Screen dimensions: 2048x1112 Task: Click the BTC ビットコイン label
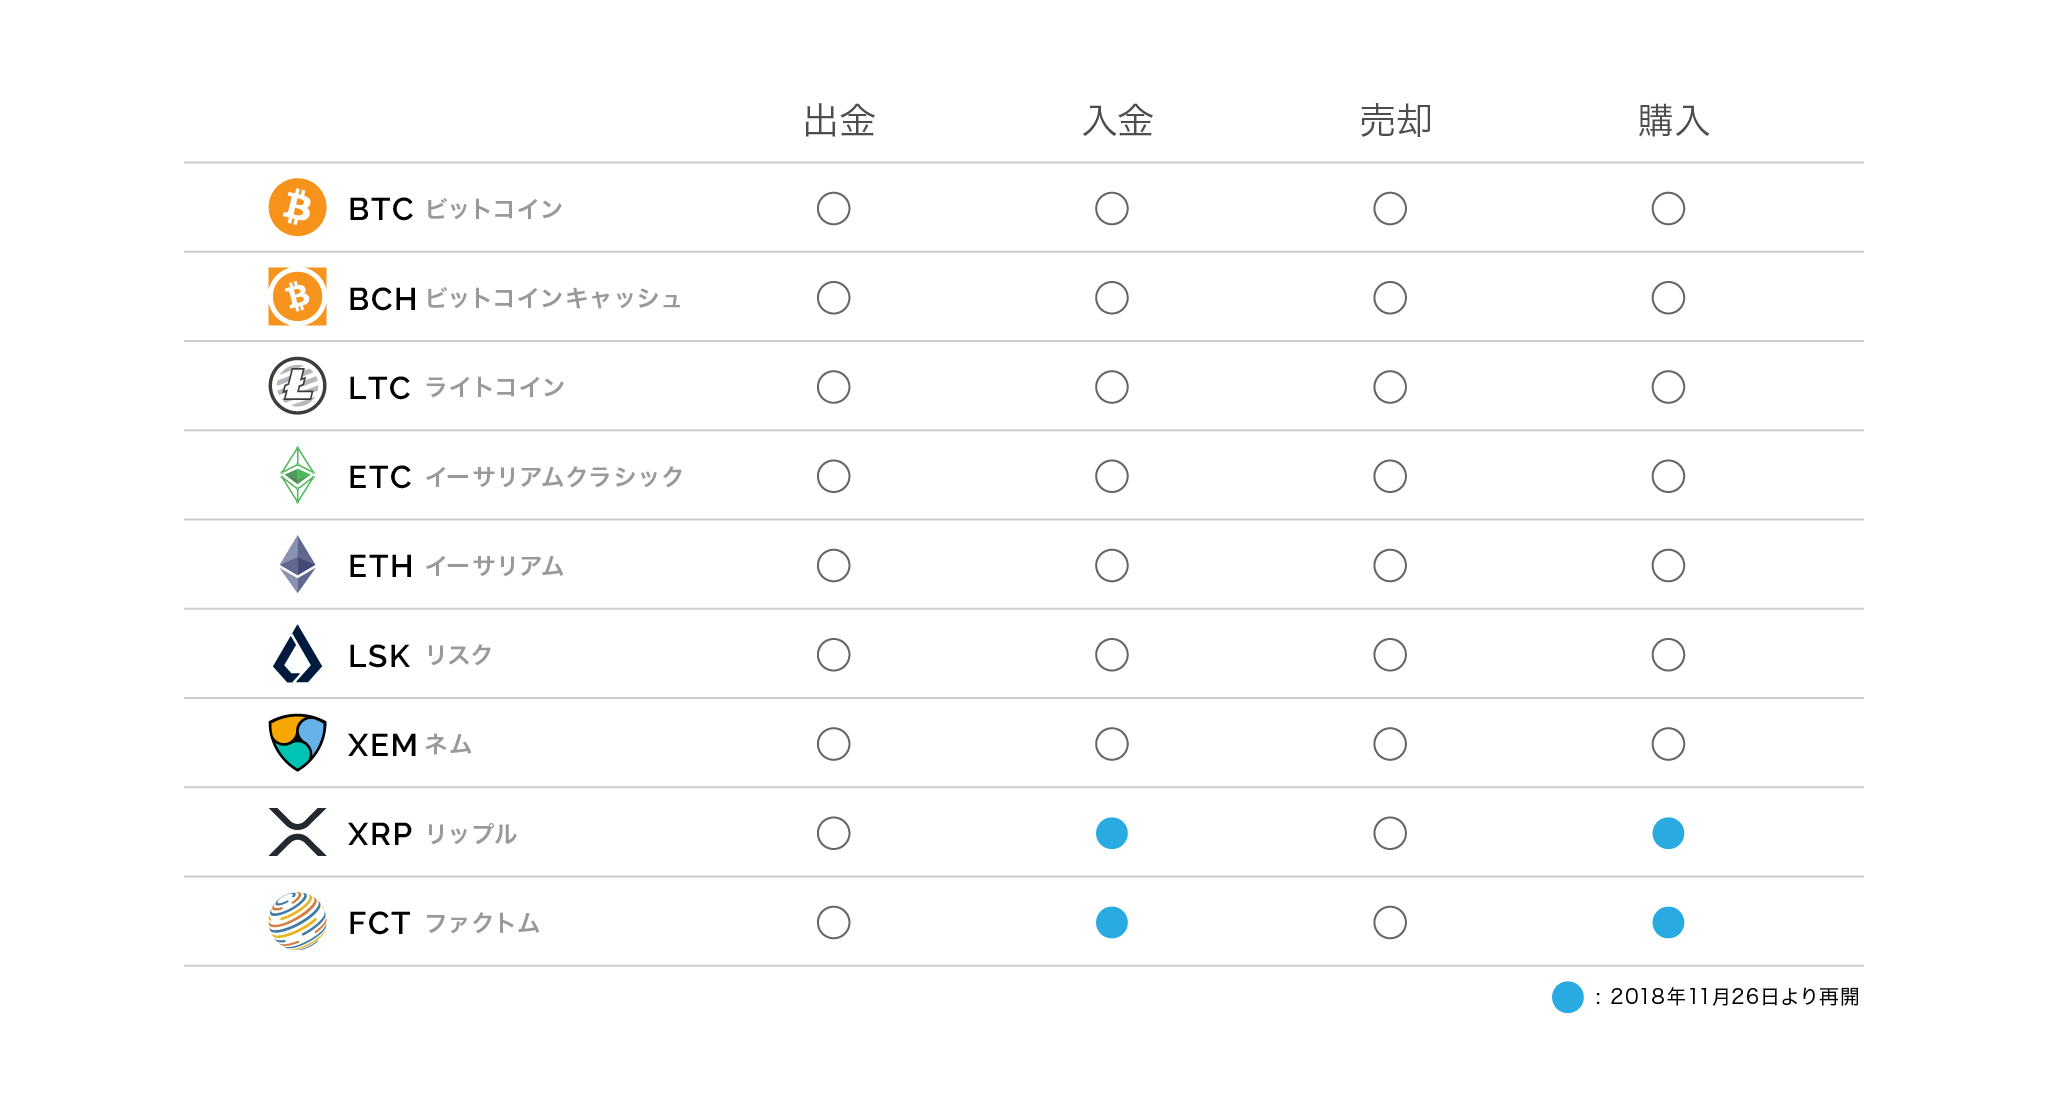pos(455,209)
